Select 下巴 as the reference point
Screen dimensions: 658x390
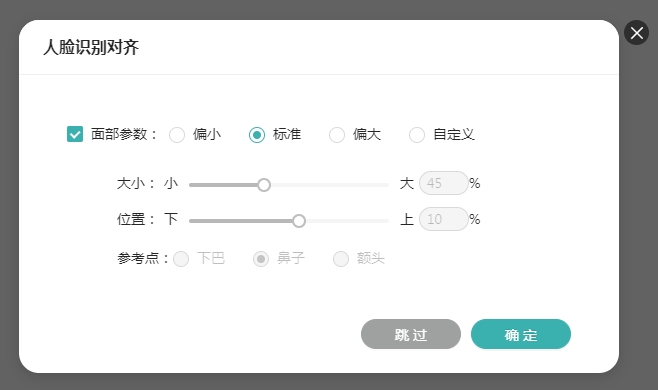click(181, 259)
